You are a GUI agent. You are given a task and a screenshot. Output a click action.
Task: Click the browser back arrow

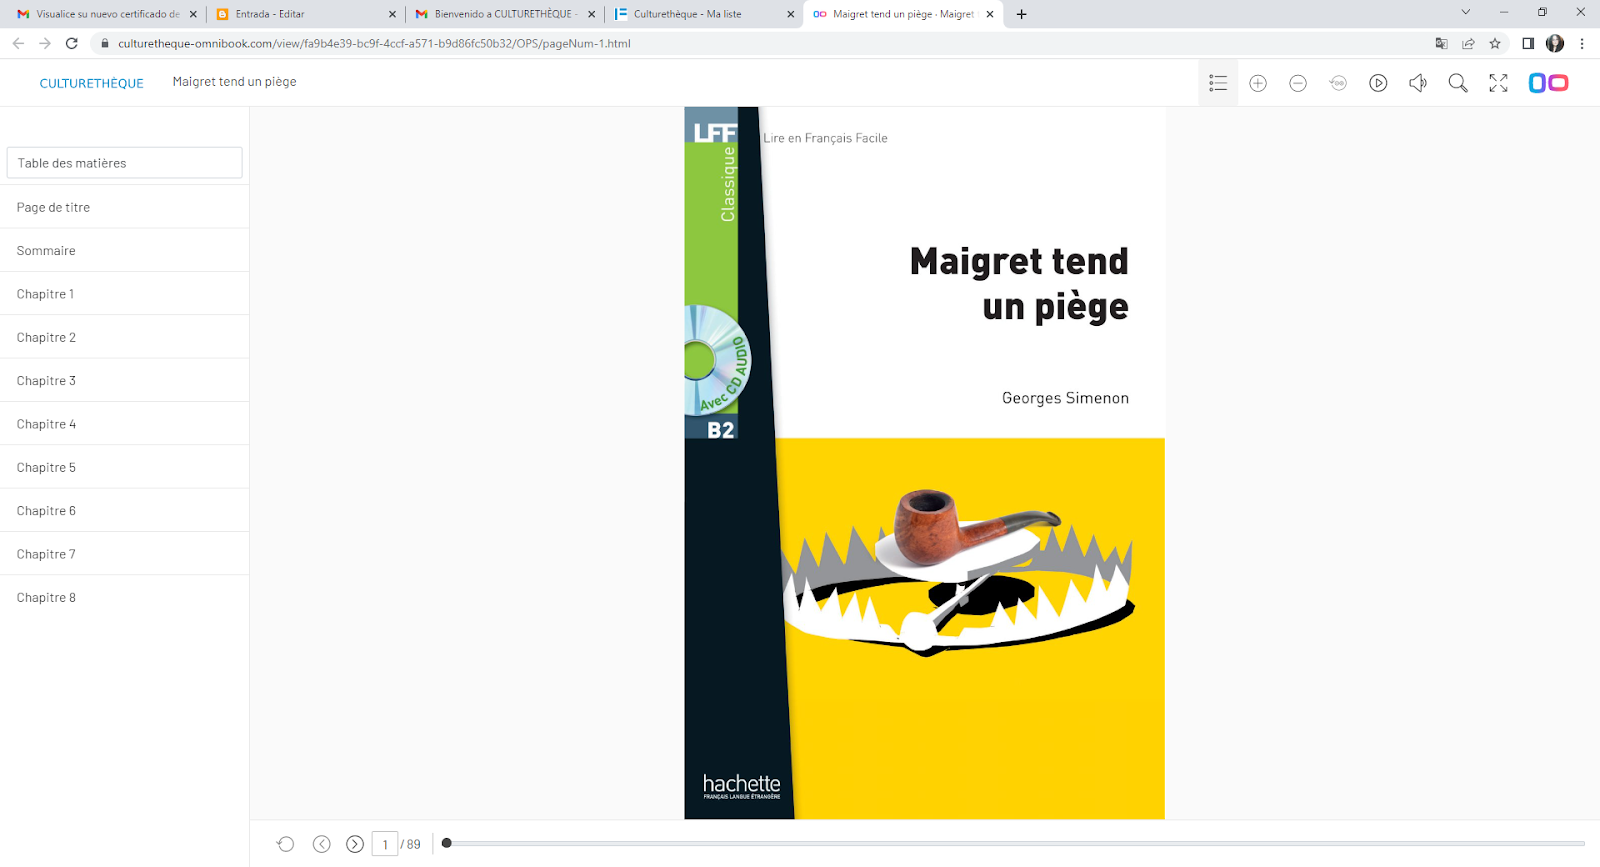(18, 43)
